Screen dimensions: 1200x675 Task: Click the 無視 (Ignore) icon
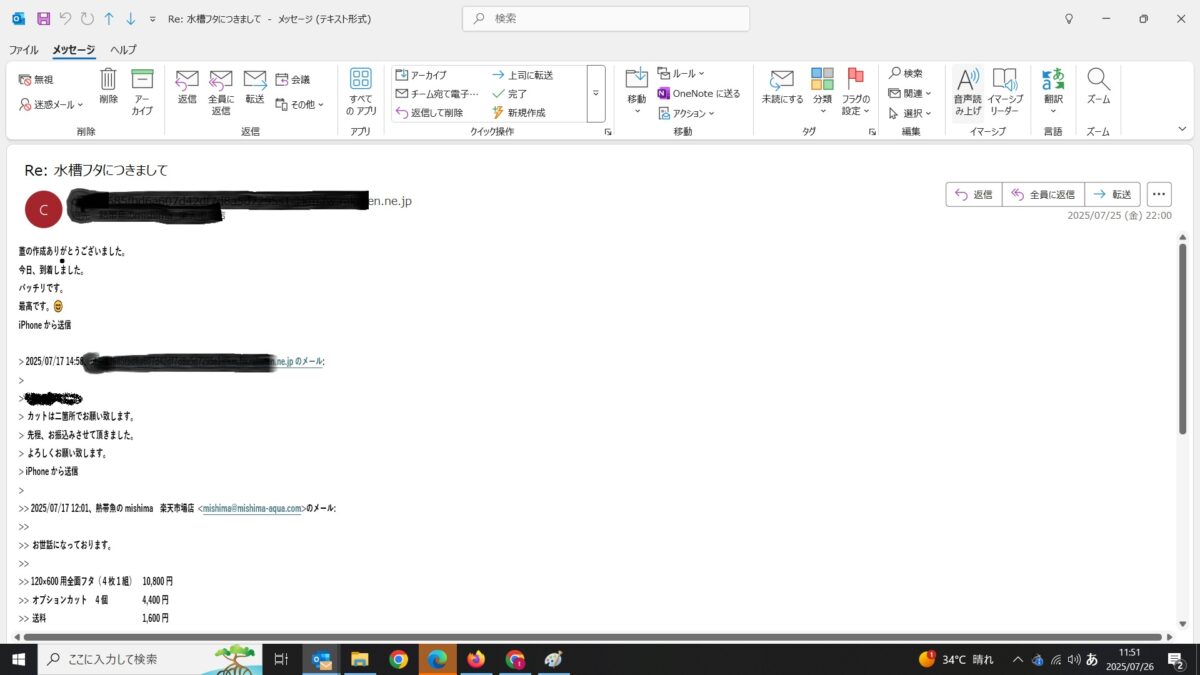pyautogui.click(x=36, y=79)
